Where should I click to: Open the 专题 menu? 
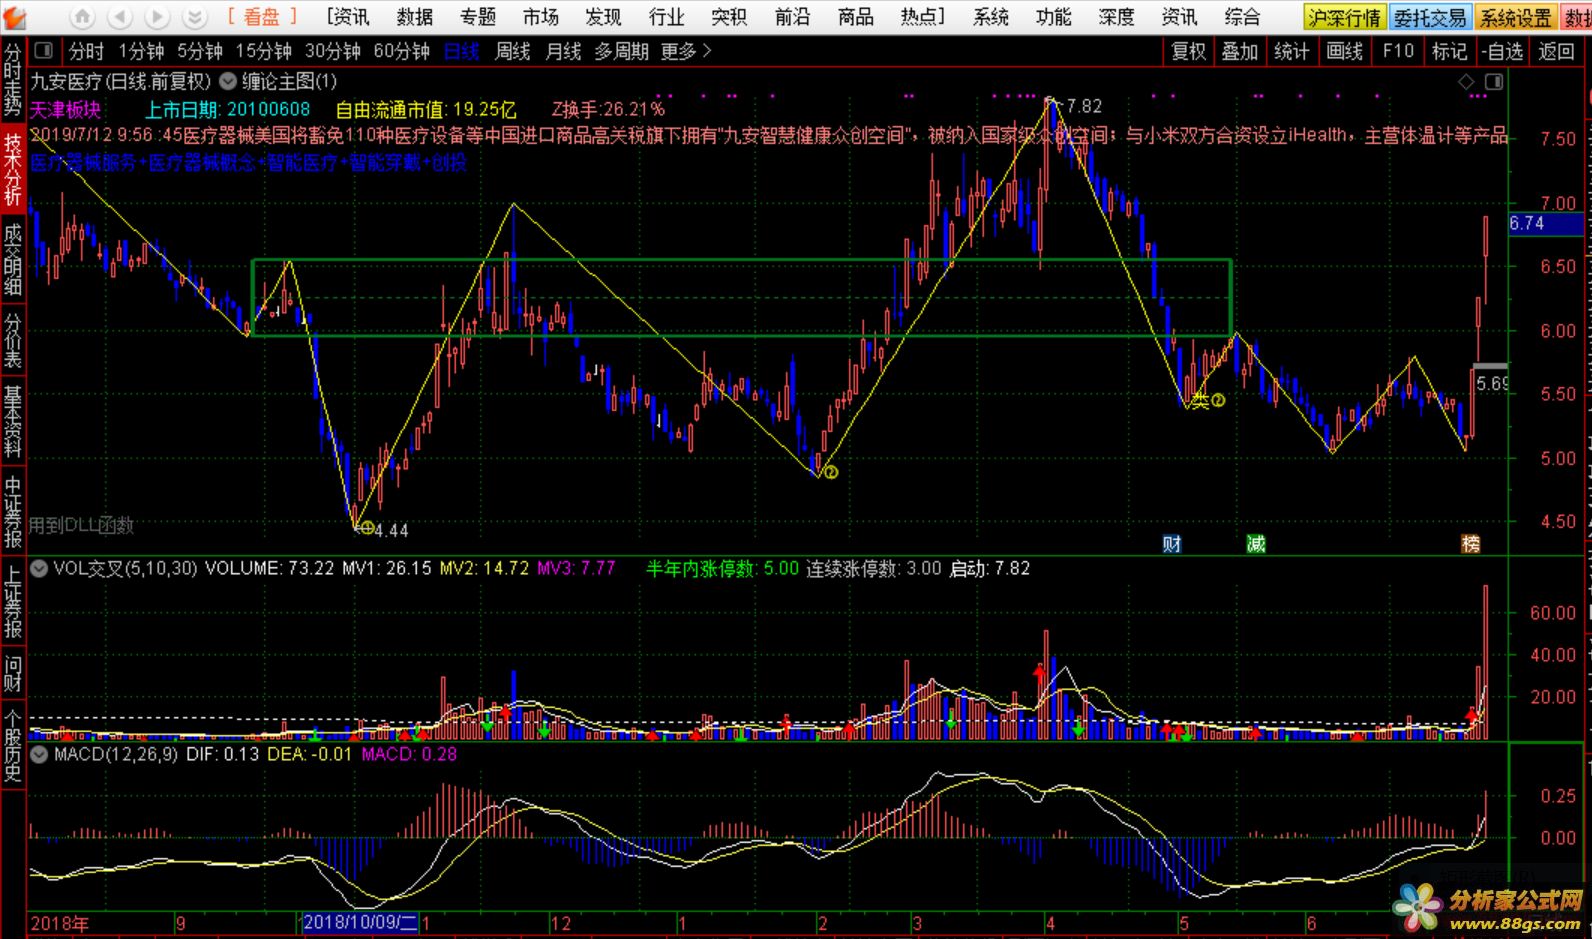click(478, 17)
